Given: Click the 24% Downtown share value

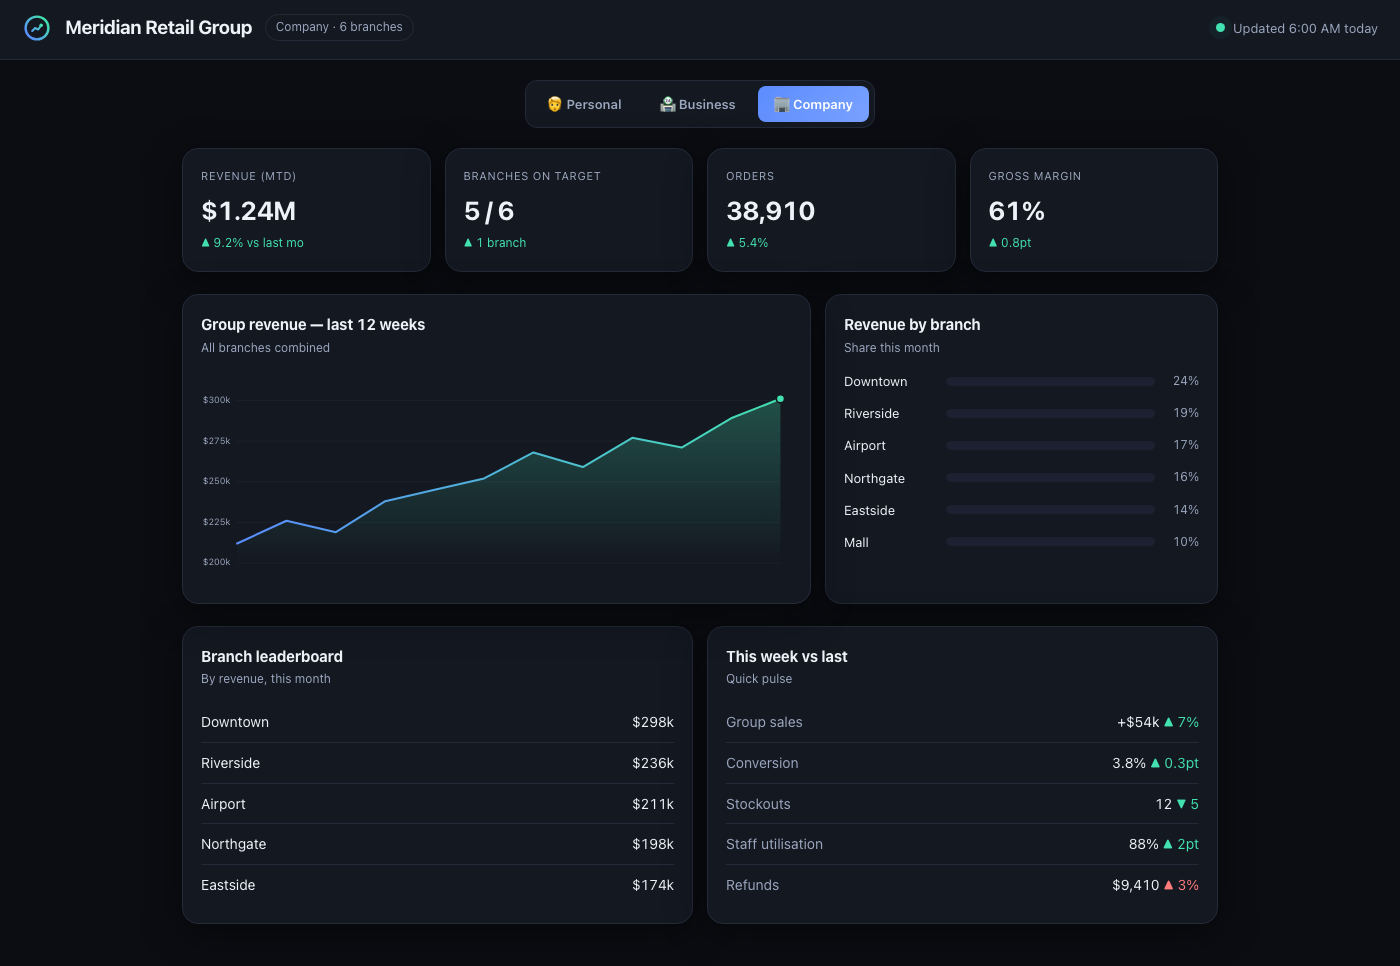Looking at the screenshot, I should click(1186, 381).
